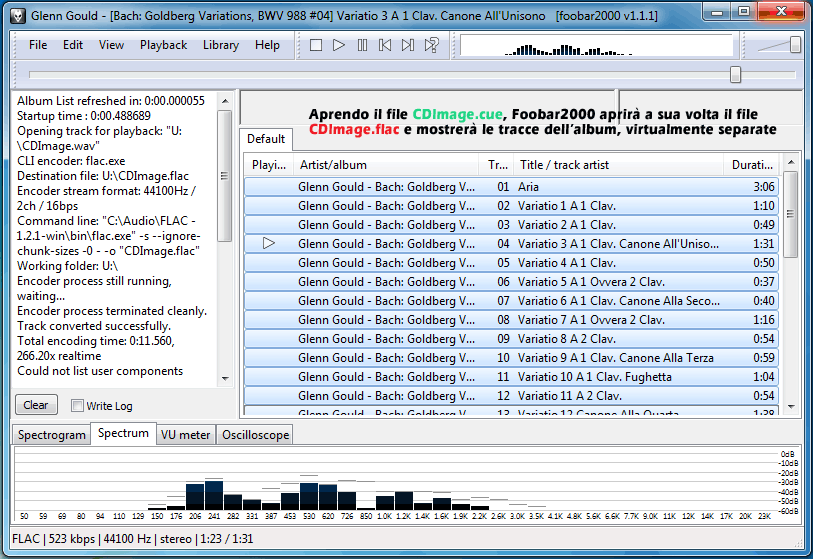Click the console scrollbar thumb
Viewport: 813px width, 559px height.
225,176
